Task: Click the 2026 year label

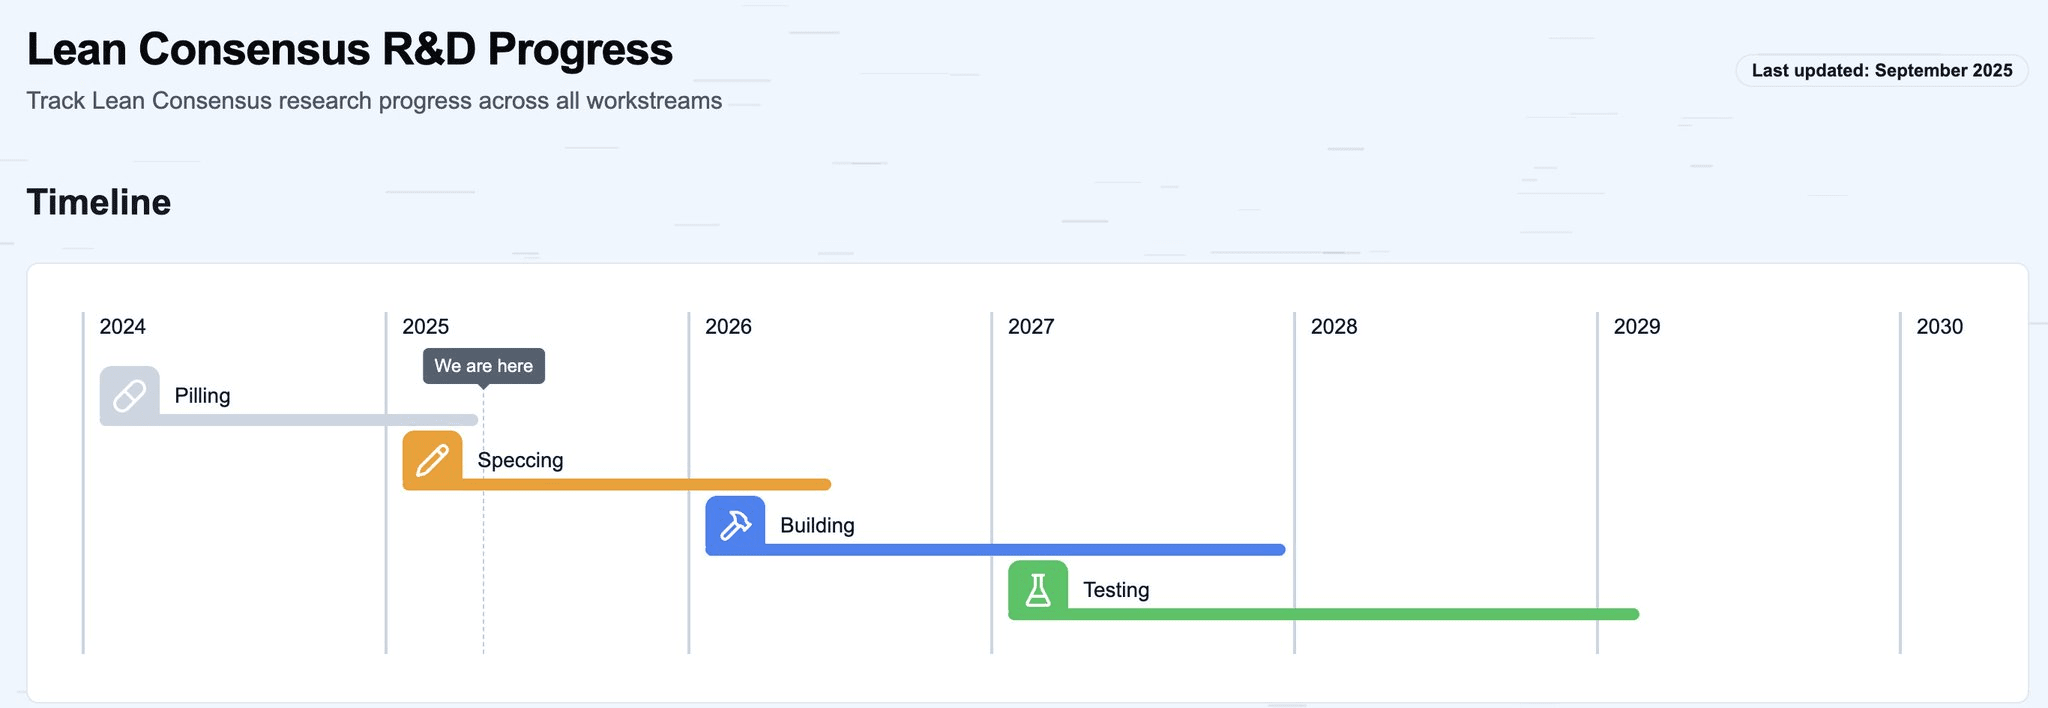Action: (x=728, y=327)
